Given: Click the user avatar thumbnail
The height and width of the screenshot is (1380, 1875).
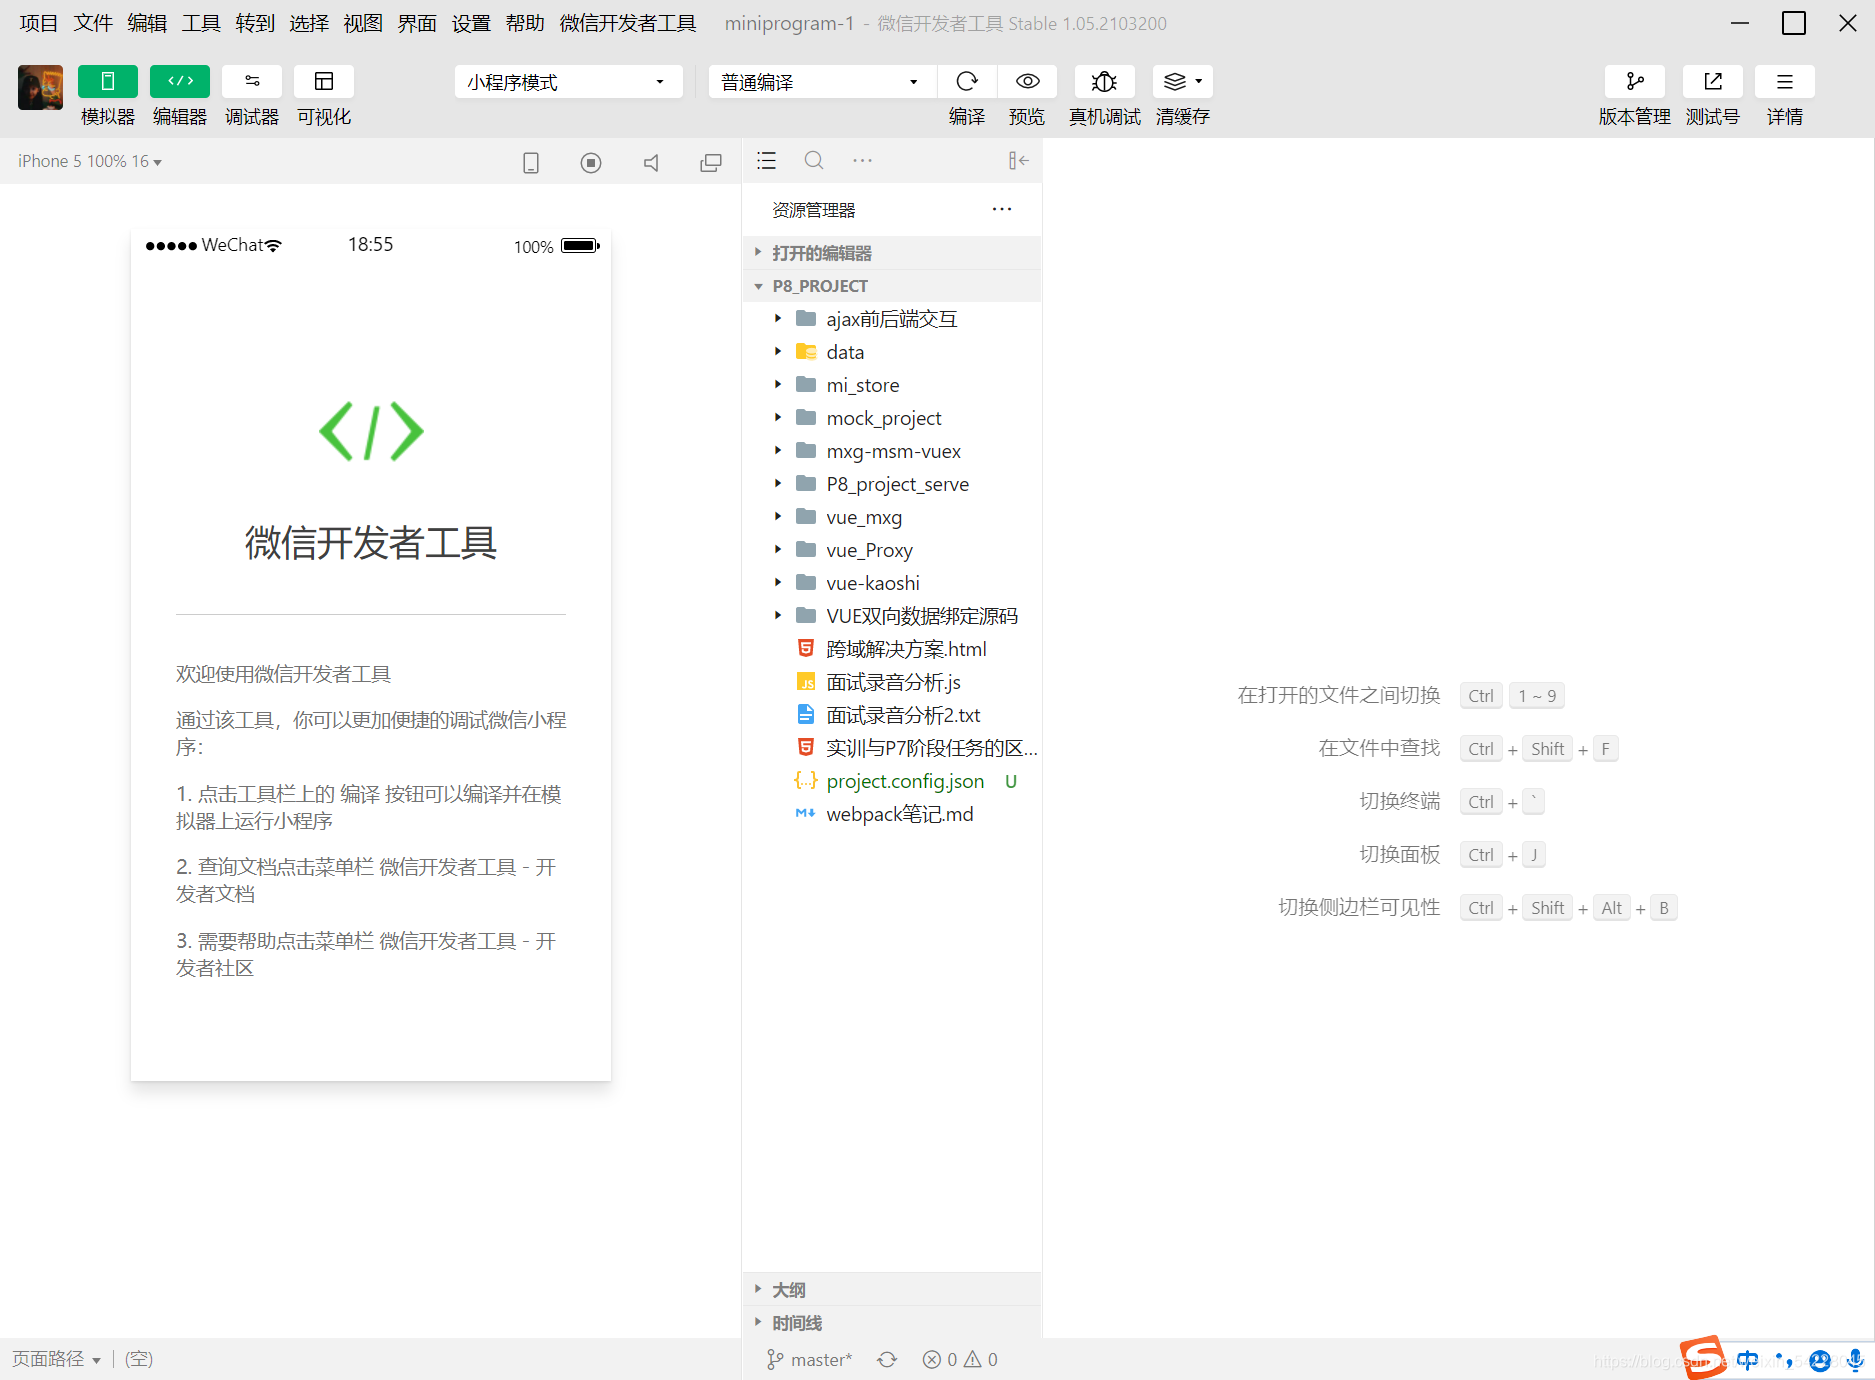Looking at the screenshot, I should pos(40,88).
